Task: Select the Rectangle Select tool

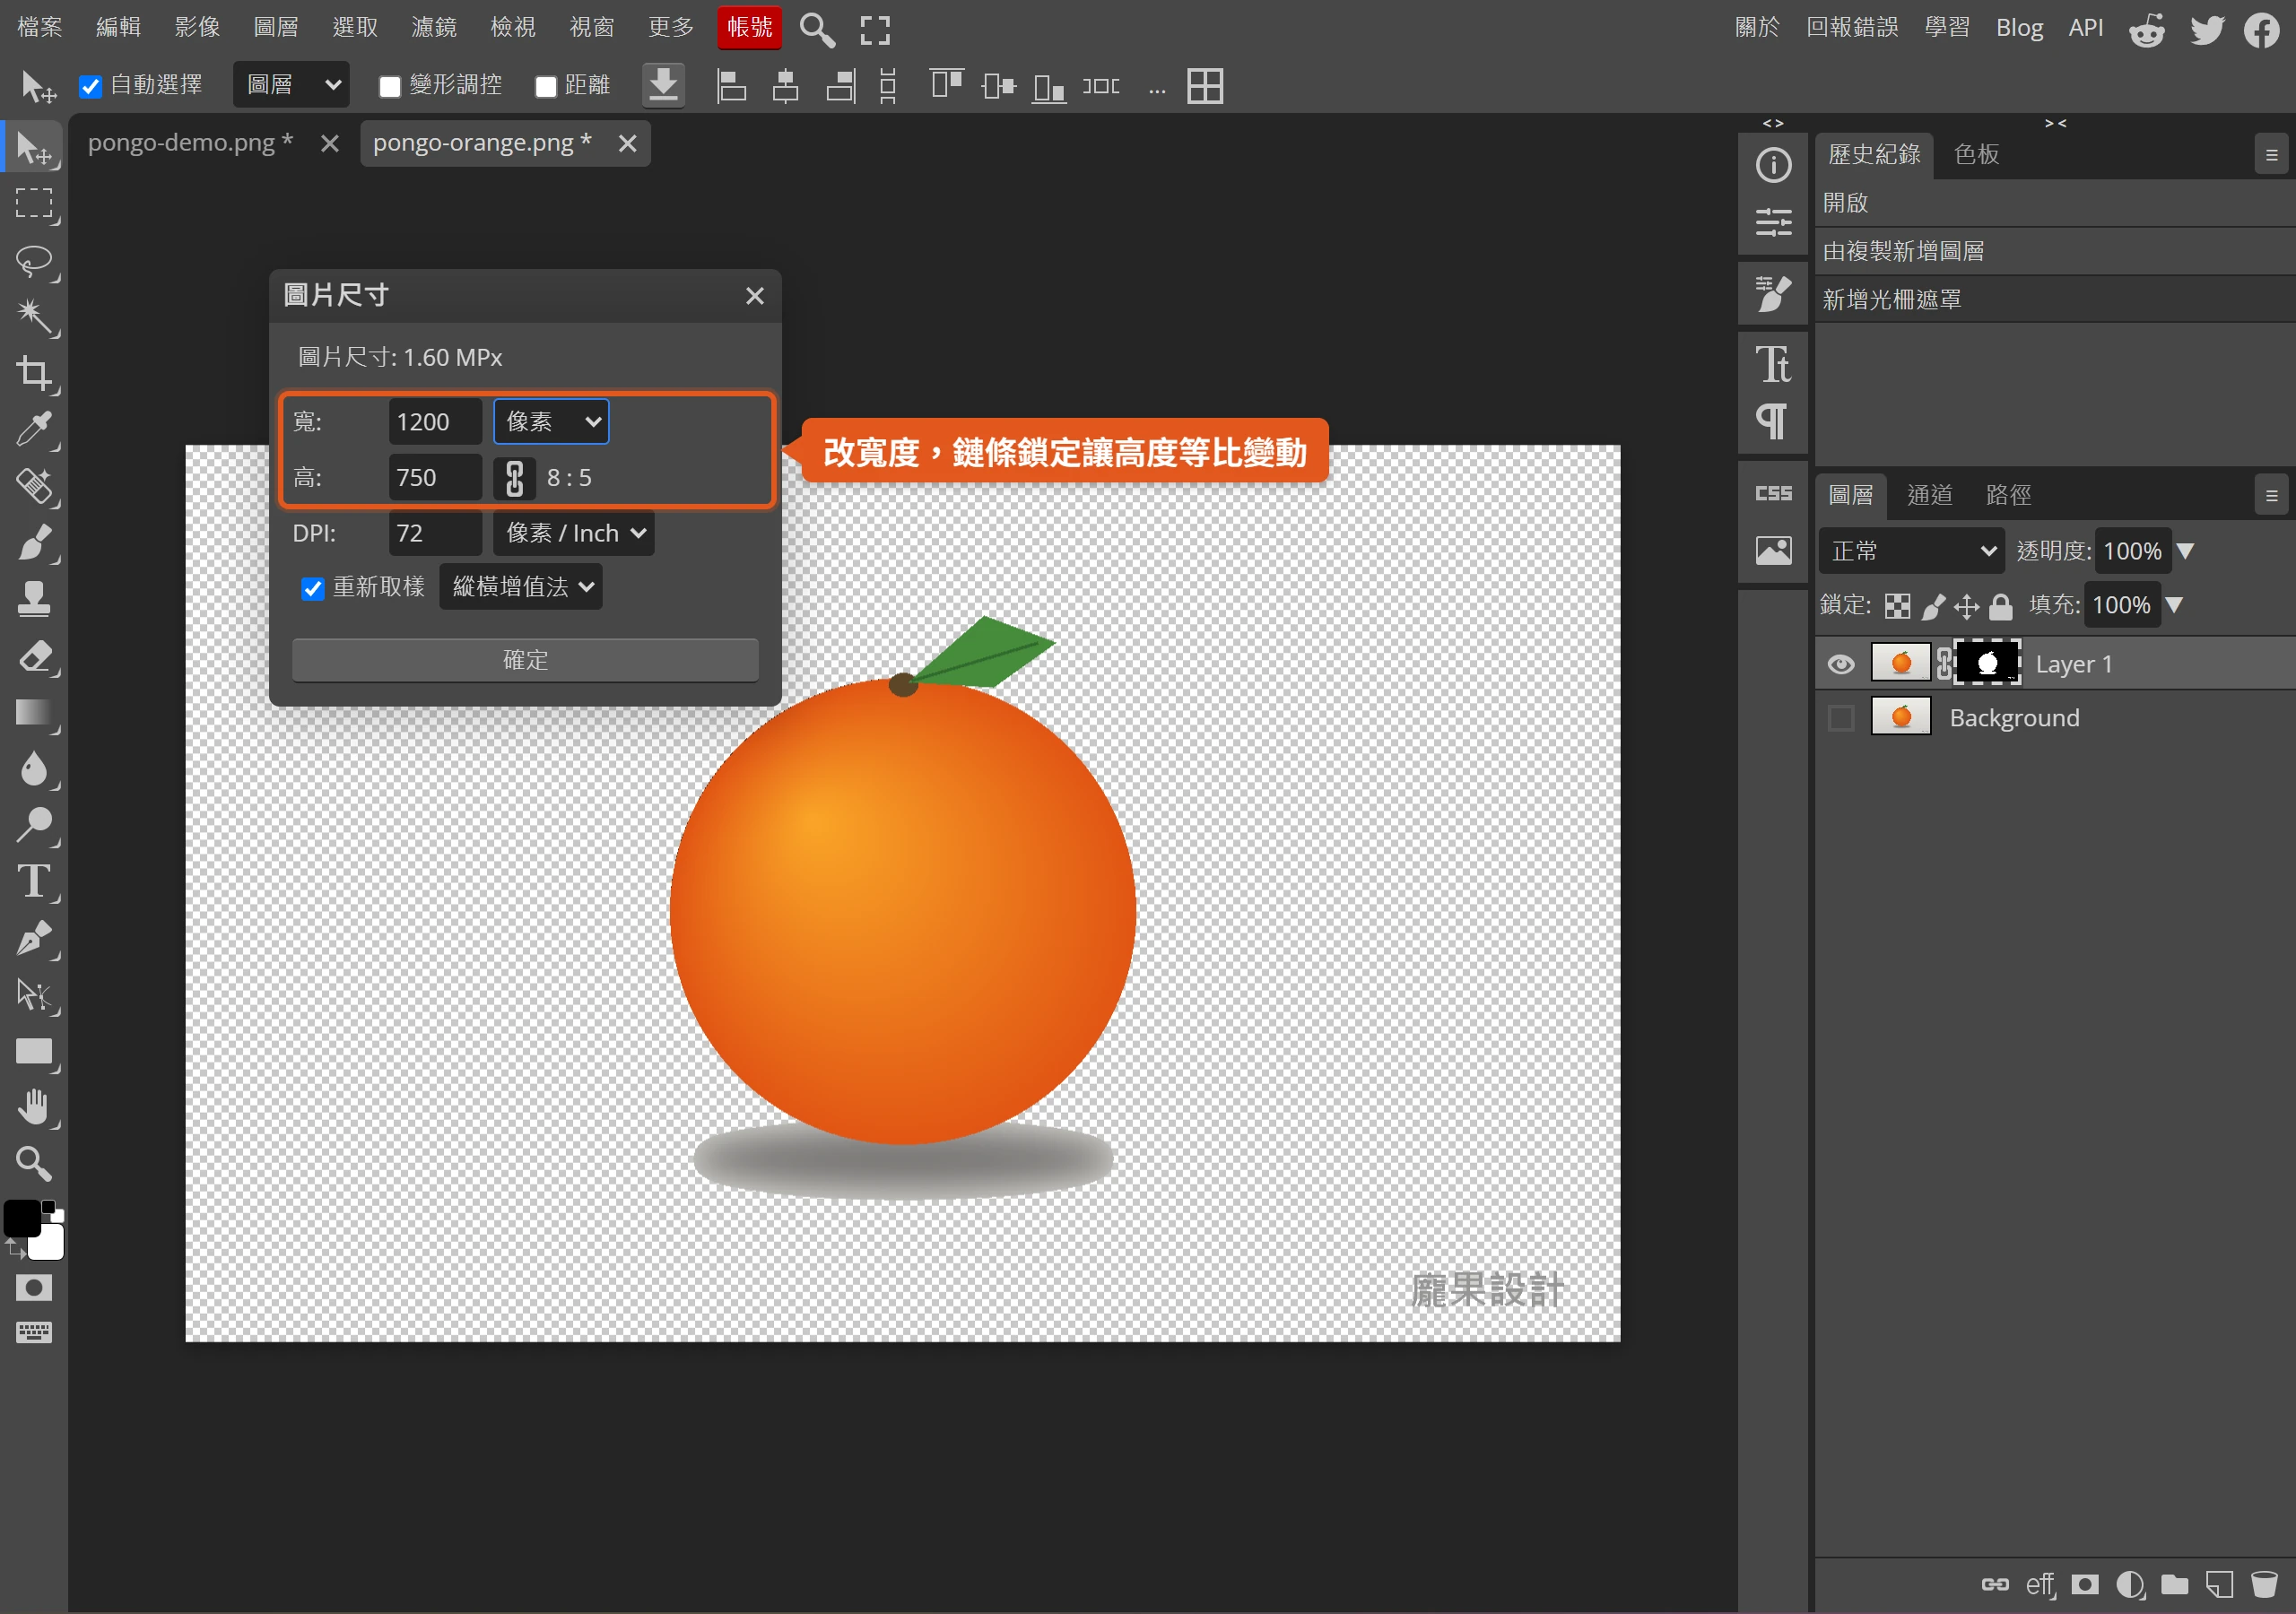Action: pyautogui.click(x=34, y=204)
